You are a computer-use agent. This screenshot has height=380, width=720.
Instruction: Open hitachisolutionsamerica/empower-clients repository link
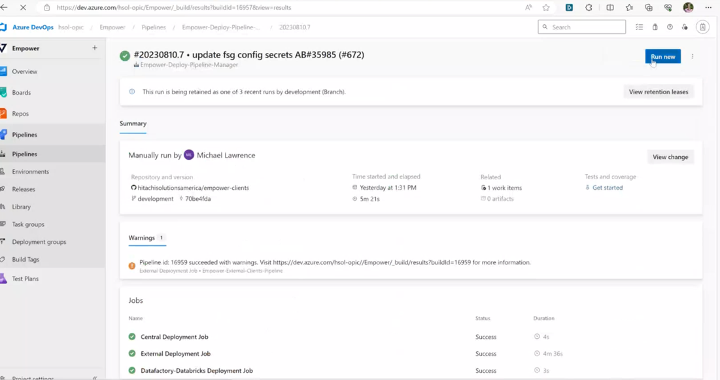[x=193, y=188]
